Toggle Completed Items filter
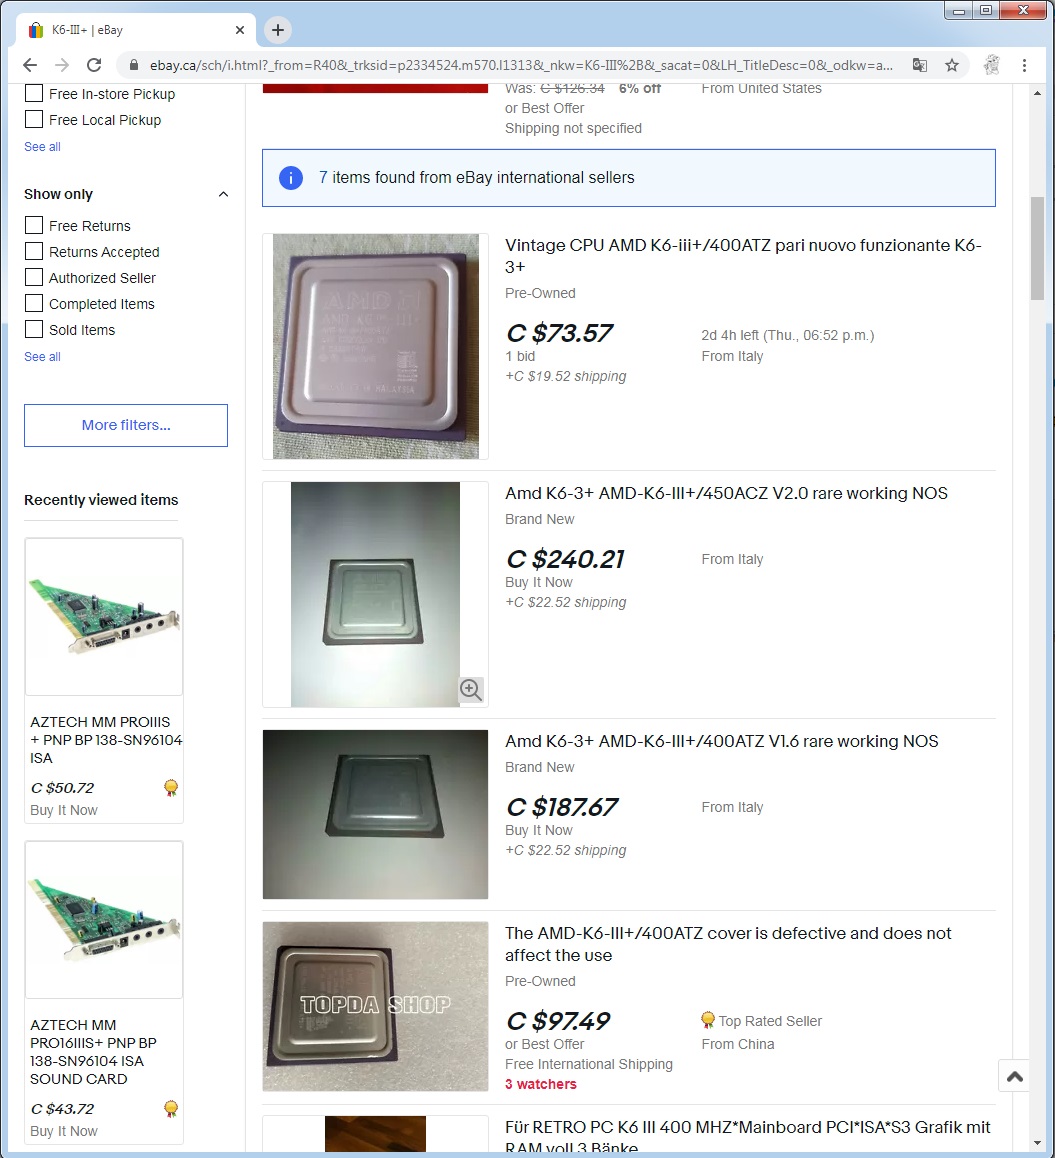Viewport: 1055px width, 1158px height. tap(34, 304)
